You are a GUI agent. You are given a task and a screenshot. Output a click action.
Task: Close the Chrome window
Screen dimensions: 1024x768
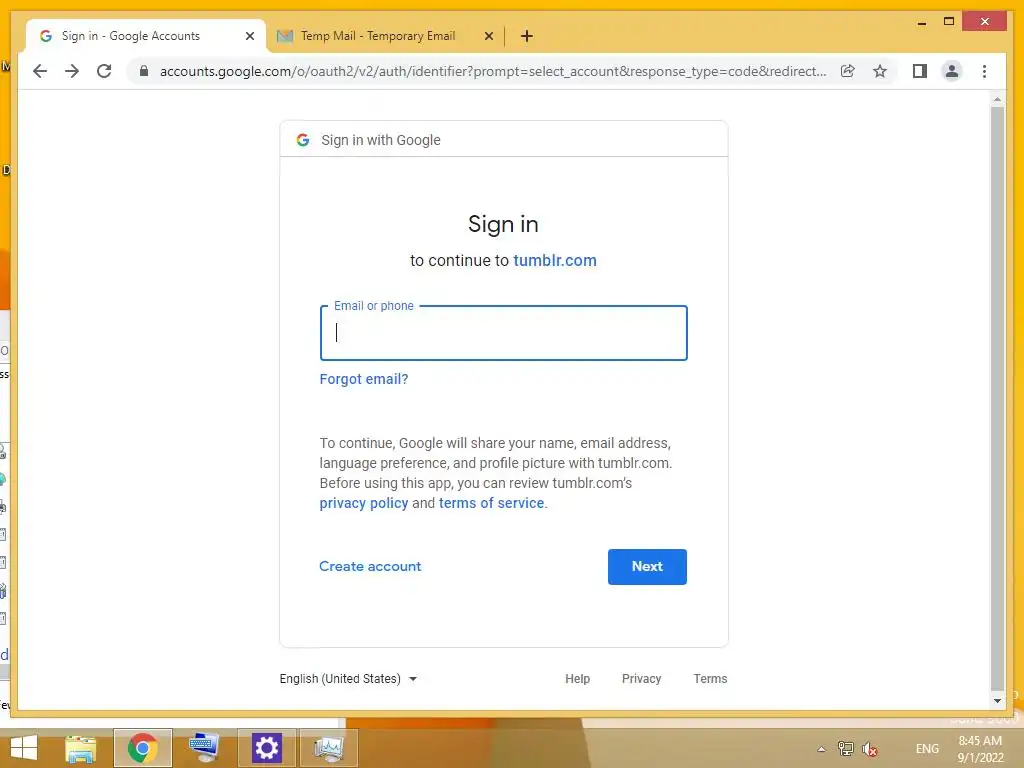pyautogui.click(x=985, y=22)
